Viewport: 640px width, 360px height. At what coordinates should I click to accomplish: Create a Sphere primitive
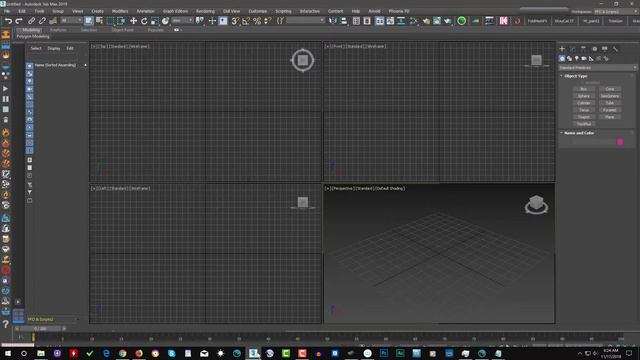pos(584,96)
